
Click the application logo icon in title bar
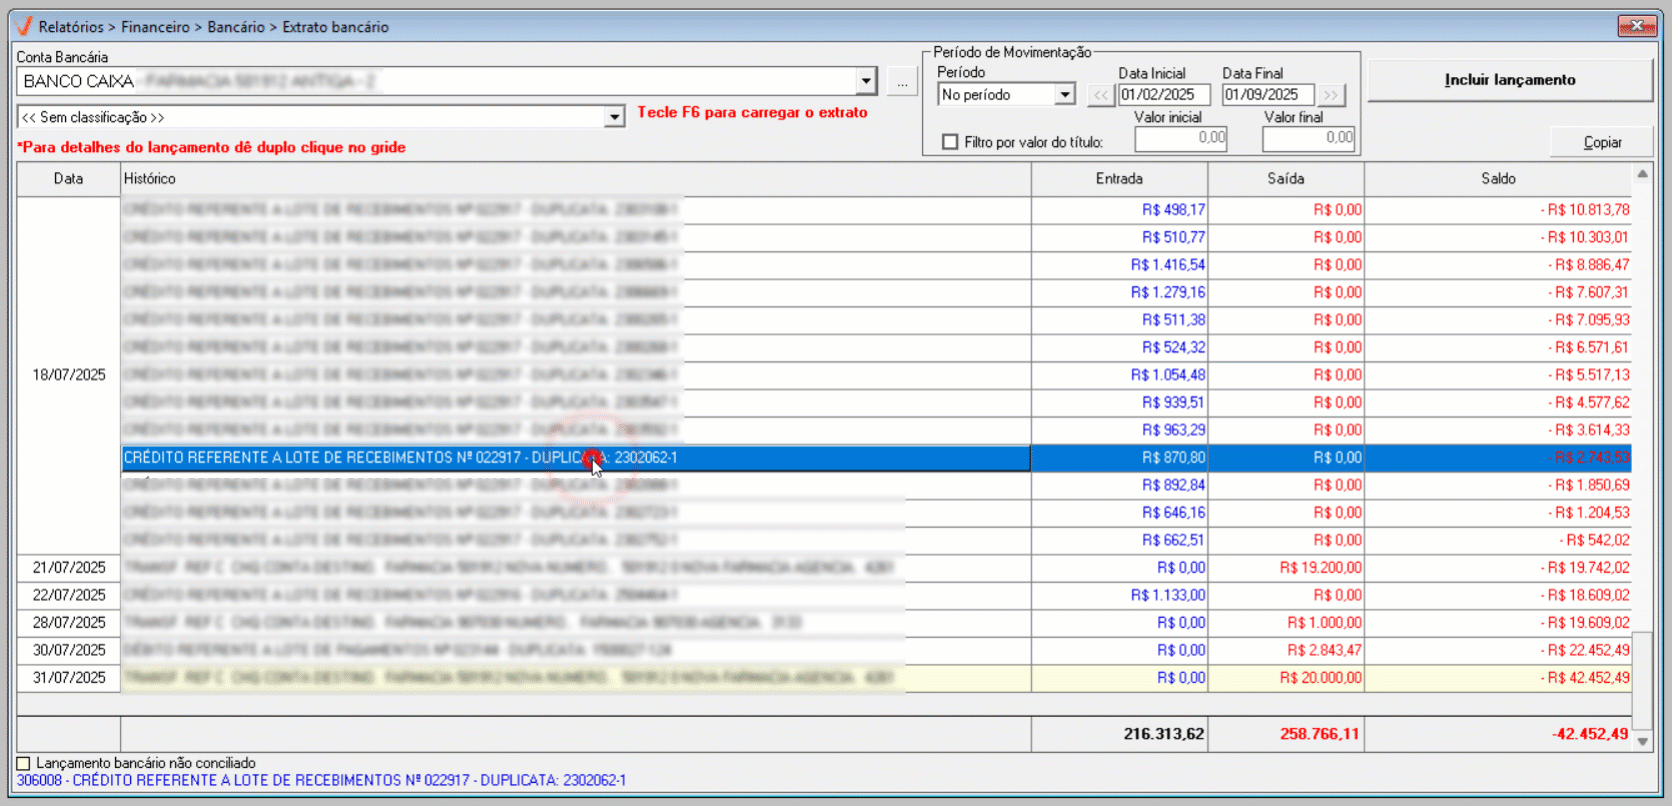(24, 26)
